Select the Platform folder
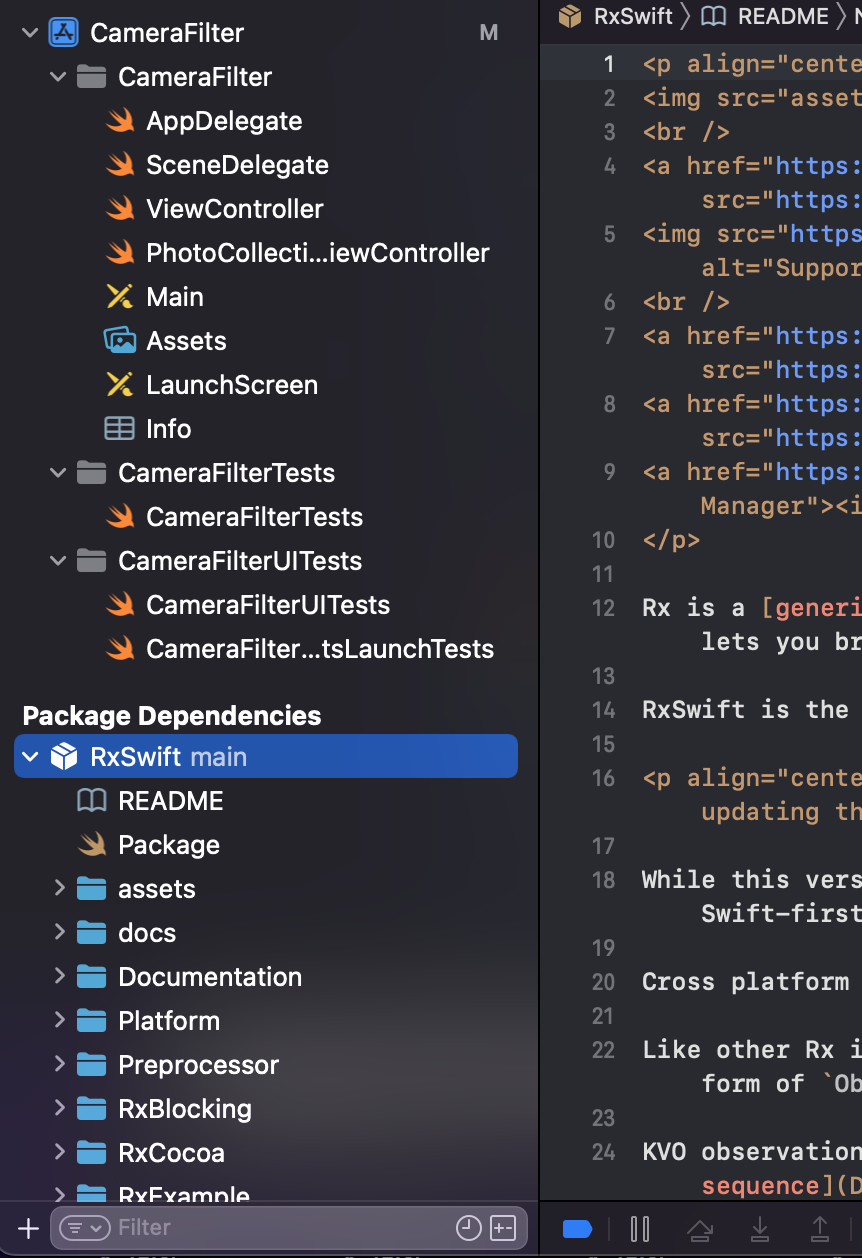The image size is (862, 1258). [169, 1021]
